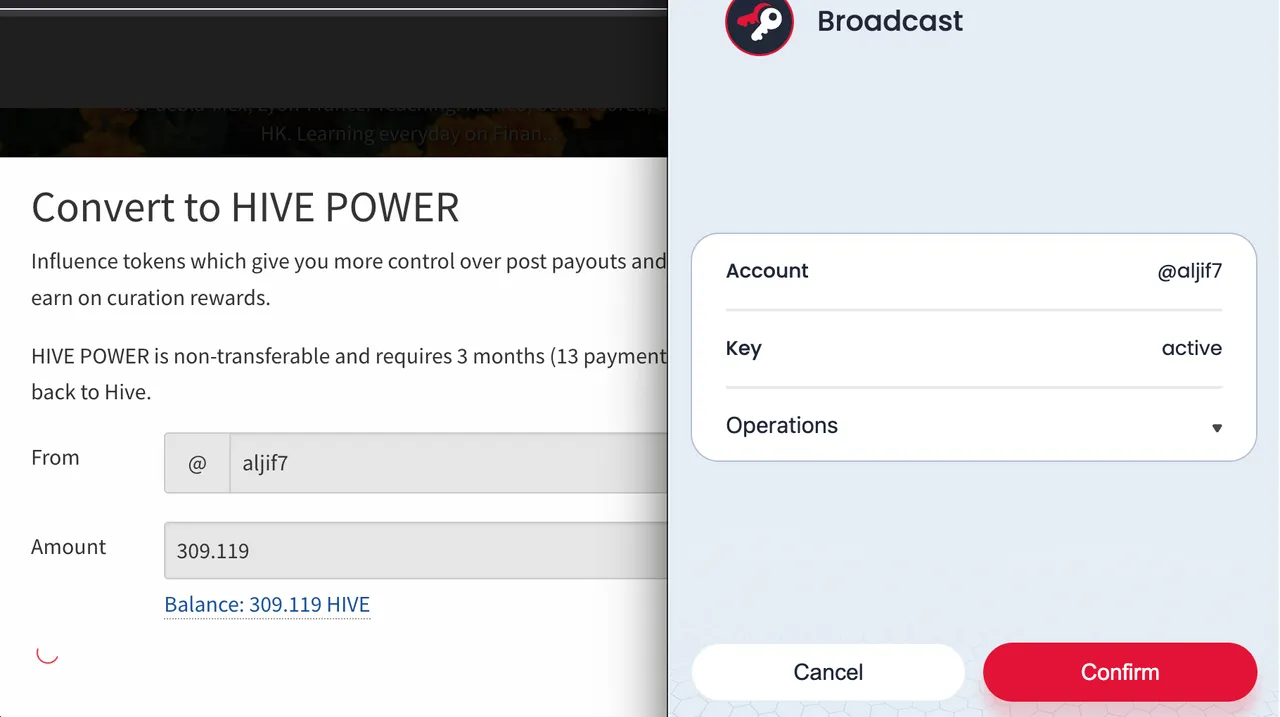Click the Convert to HIVE POWER heading
1280x717 pixels.
245,207
